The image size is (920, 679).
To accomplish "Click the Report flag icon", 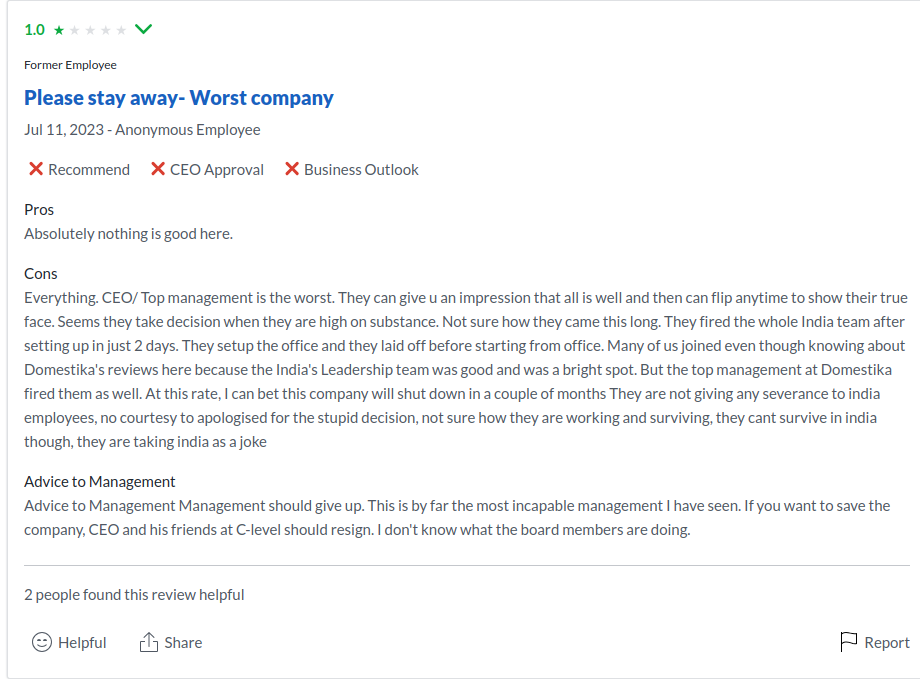I will point(848,642).
